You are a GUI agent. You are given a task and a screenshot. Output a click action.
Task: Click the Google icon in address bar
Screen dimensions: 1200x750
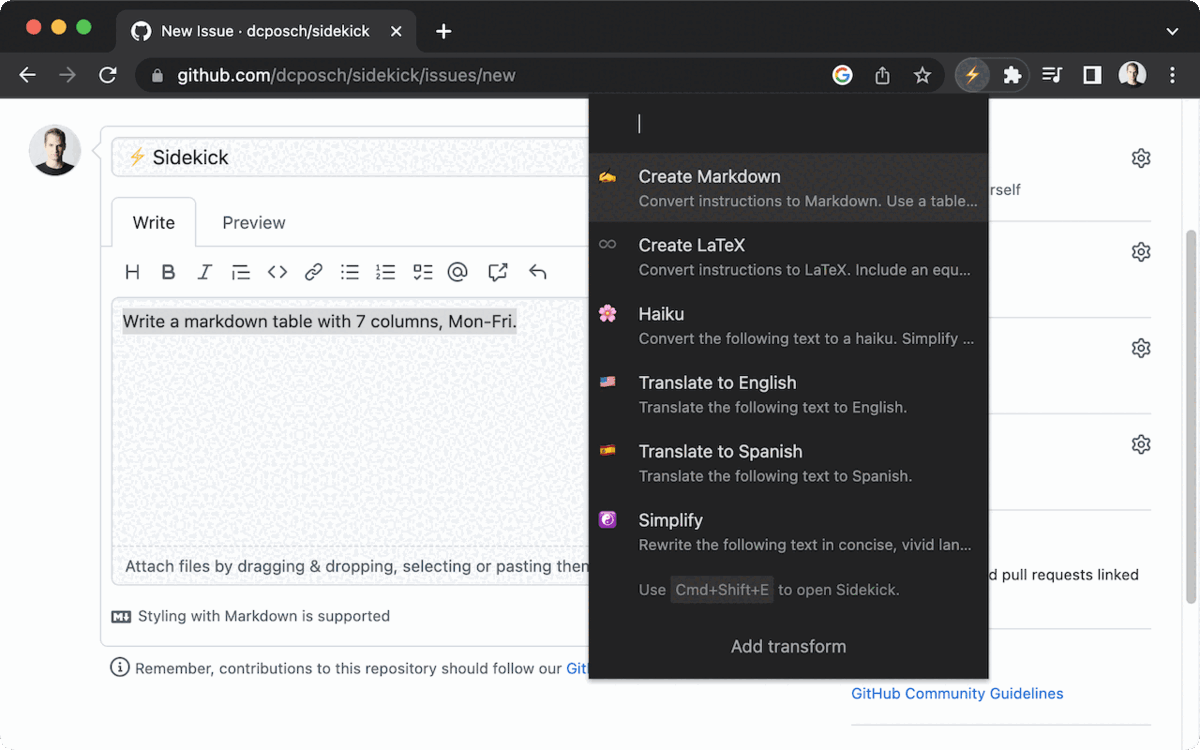click(843, 75)
